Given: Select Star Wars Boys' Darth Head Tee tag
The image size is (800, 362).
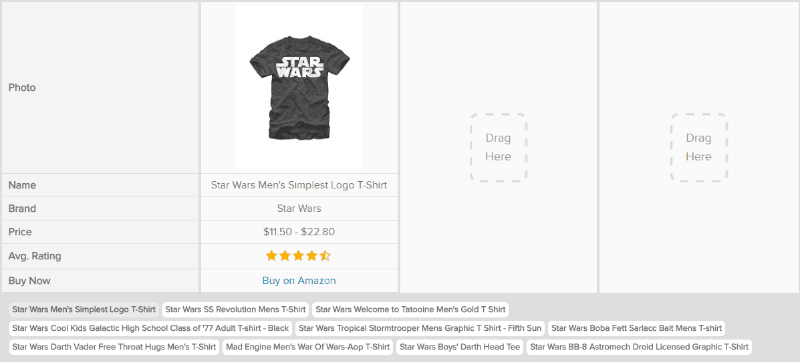Looking at the screenshot, I should pos(460,347).
